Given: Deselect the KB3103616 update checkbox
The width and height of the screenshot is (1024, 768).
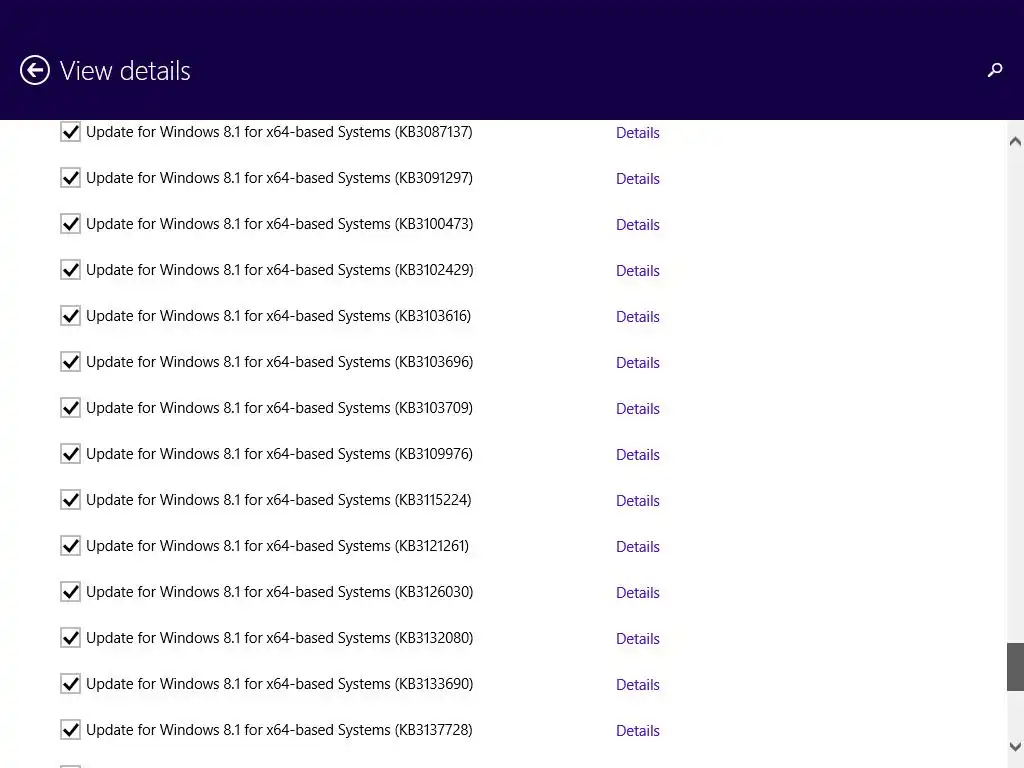Looking at the screenshot, I should [x=70, y=316].
